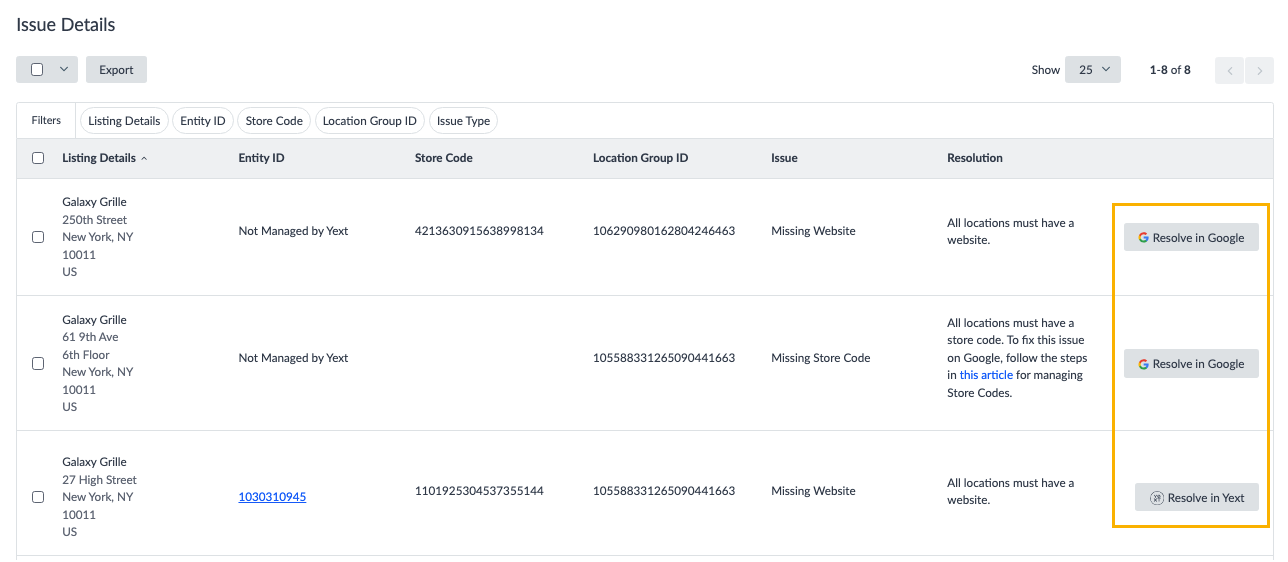Select the 250th Street Galaxy Grille row checkbox
Screen dimensions: 1288x562
(x=38, y=237)
